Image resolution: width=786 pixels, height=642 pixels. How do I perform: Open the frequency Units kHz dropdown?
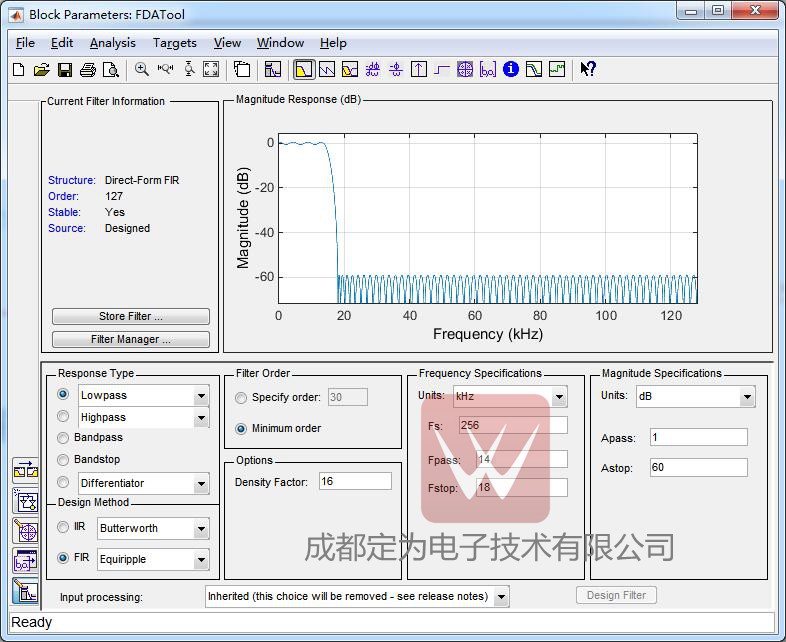pos(559,397)
